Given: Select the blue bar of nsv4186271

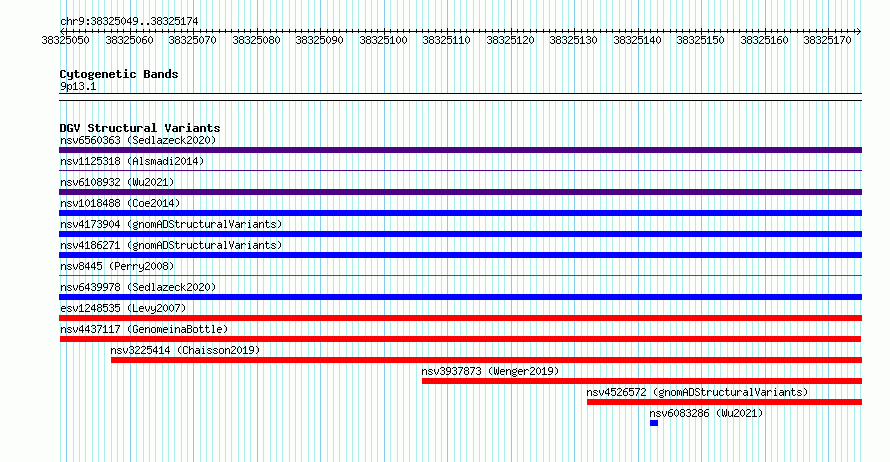Looking at the screenshot, I should [x=460, y=255].
